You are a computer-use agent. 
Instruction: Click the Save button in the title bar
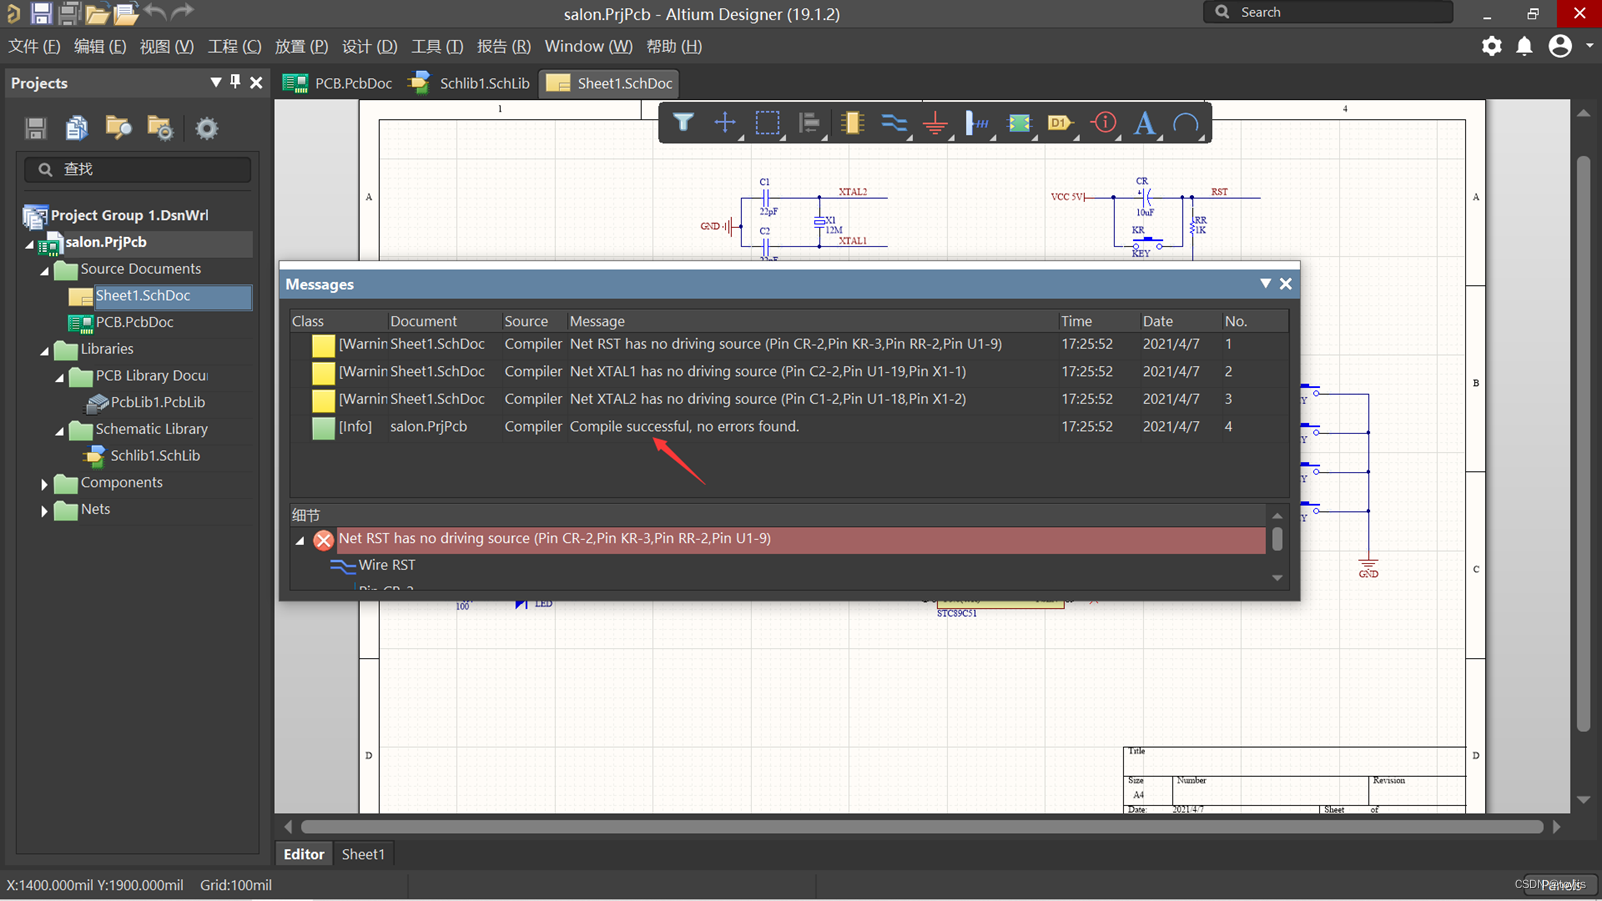(x=41, y=13)
